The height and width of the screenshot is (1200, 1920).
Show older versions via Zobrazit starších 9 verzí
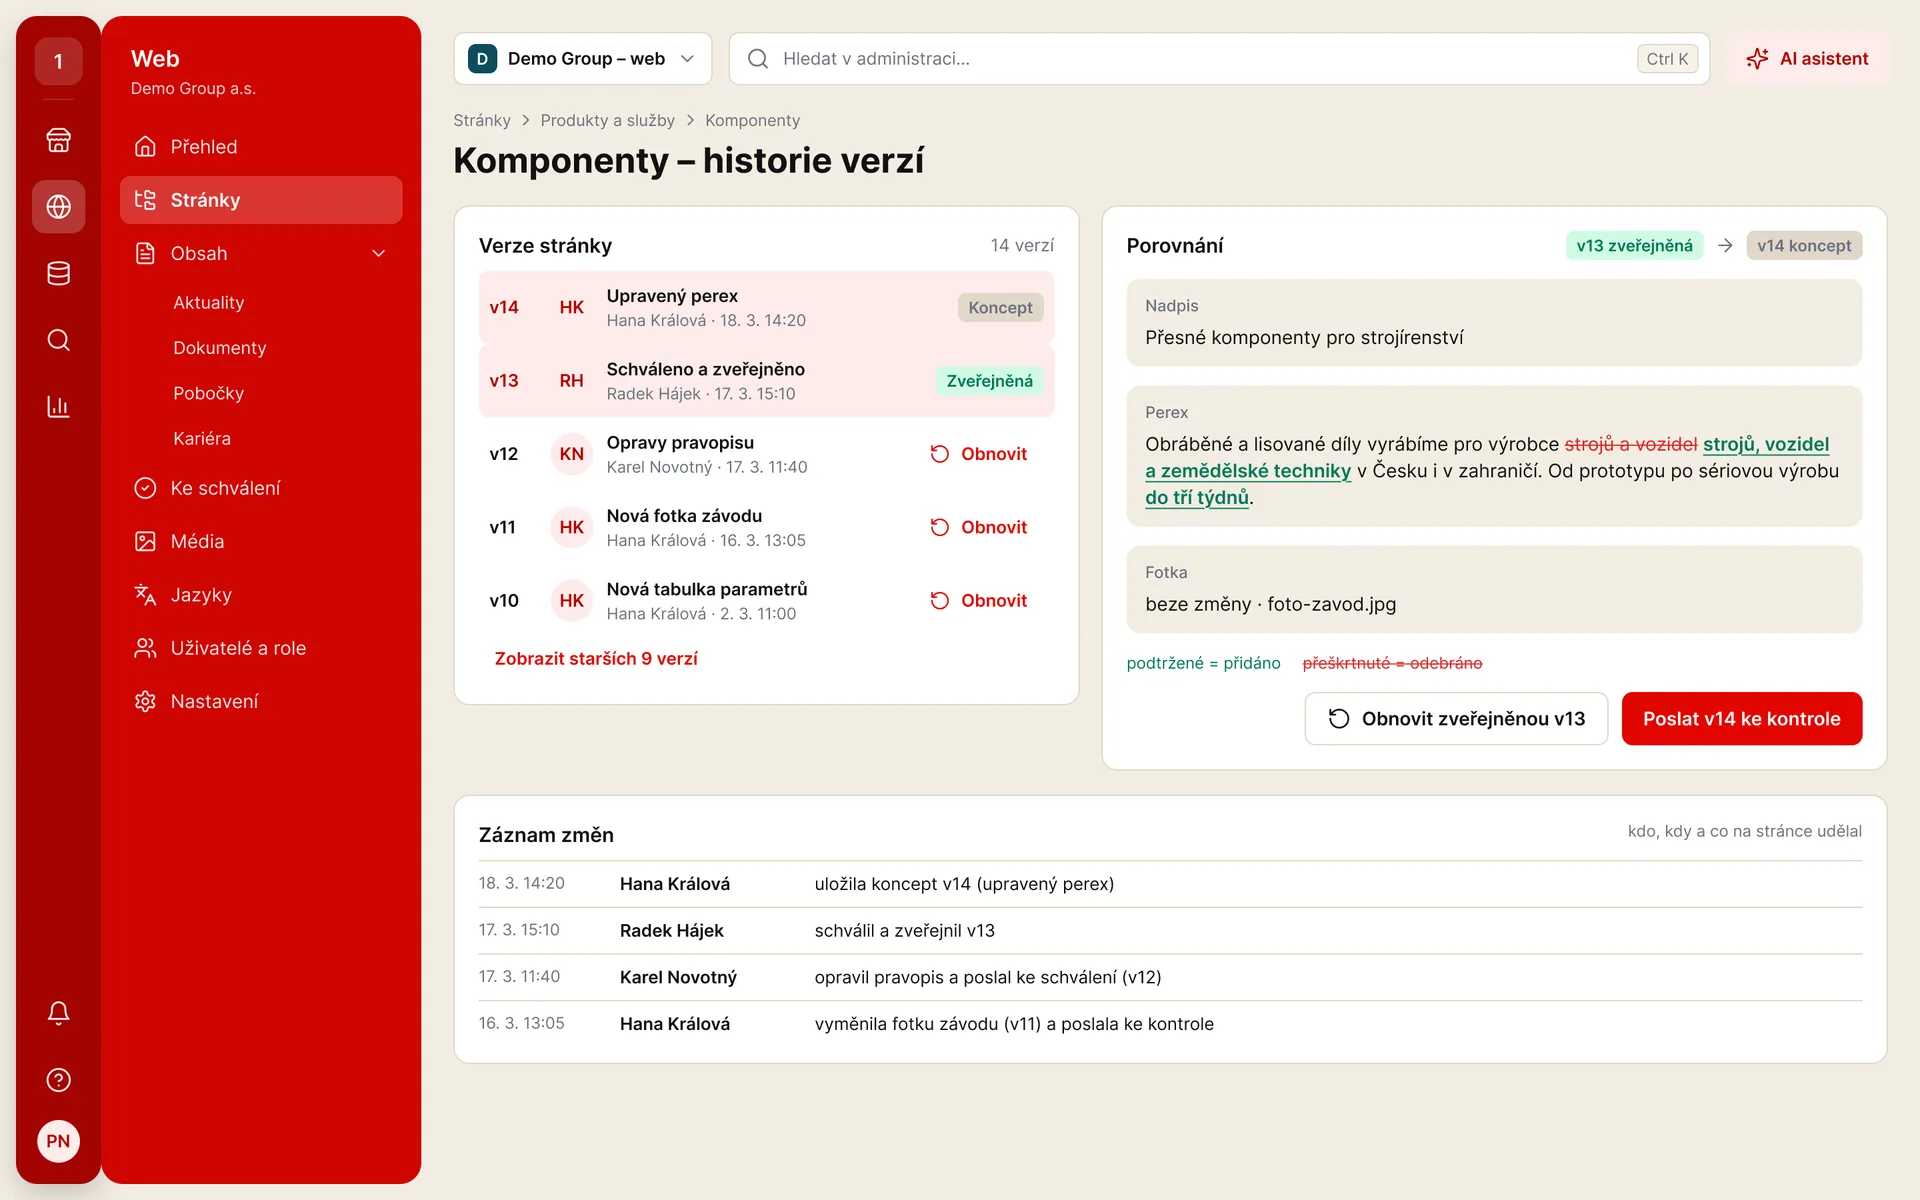click(596, 658)
